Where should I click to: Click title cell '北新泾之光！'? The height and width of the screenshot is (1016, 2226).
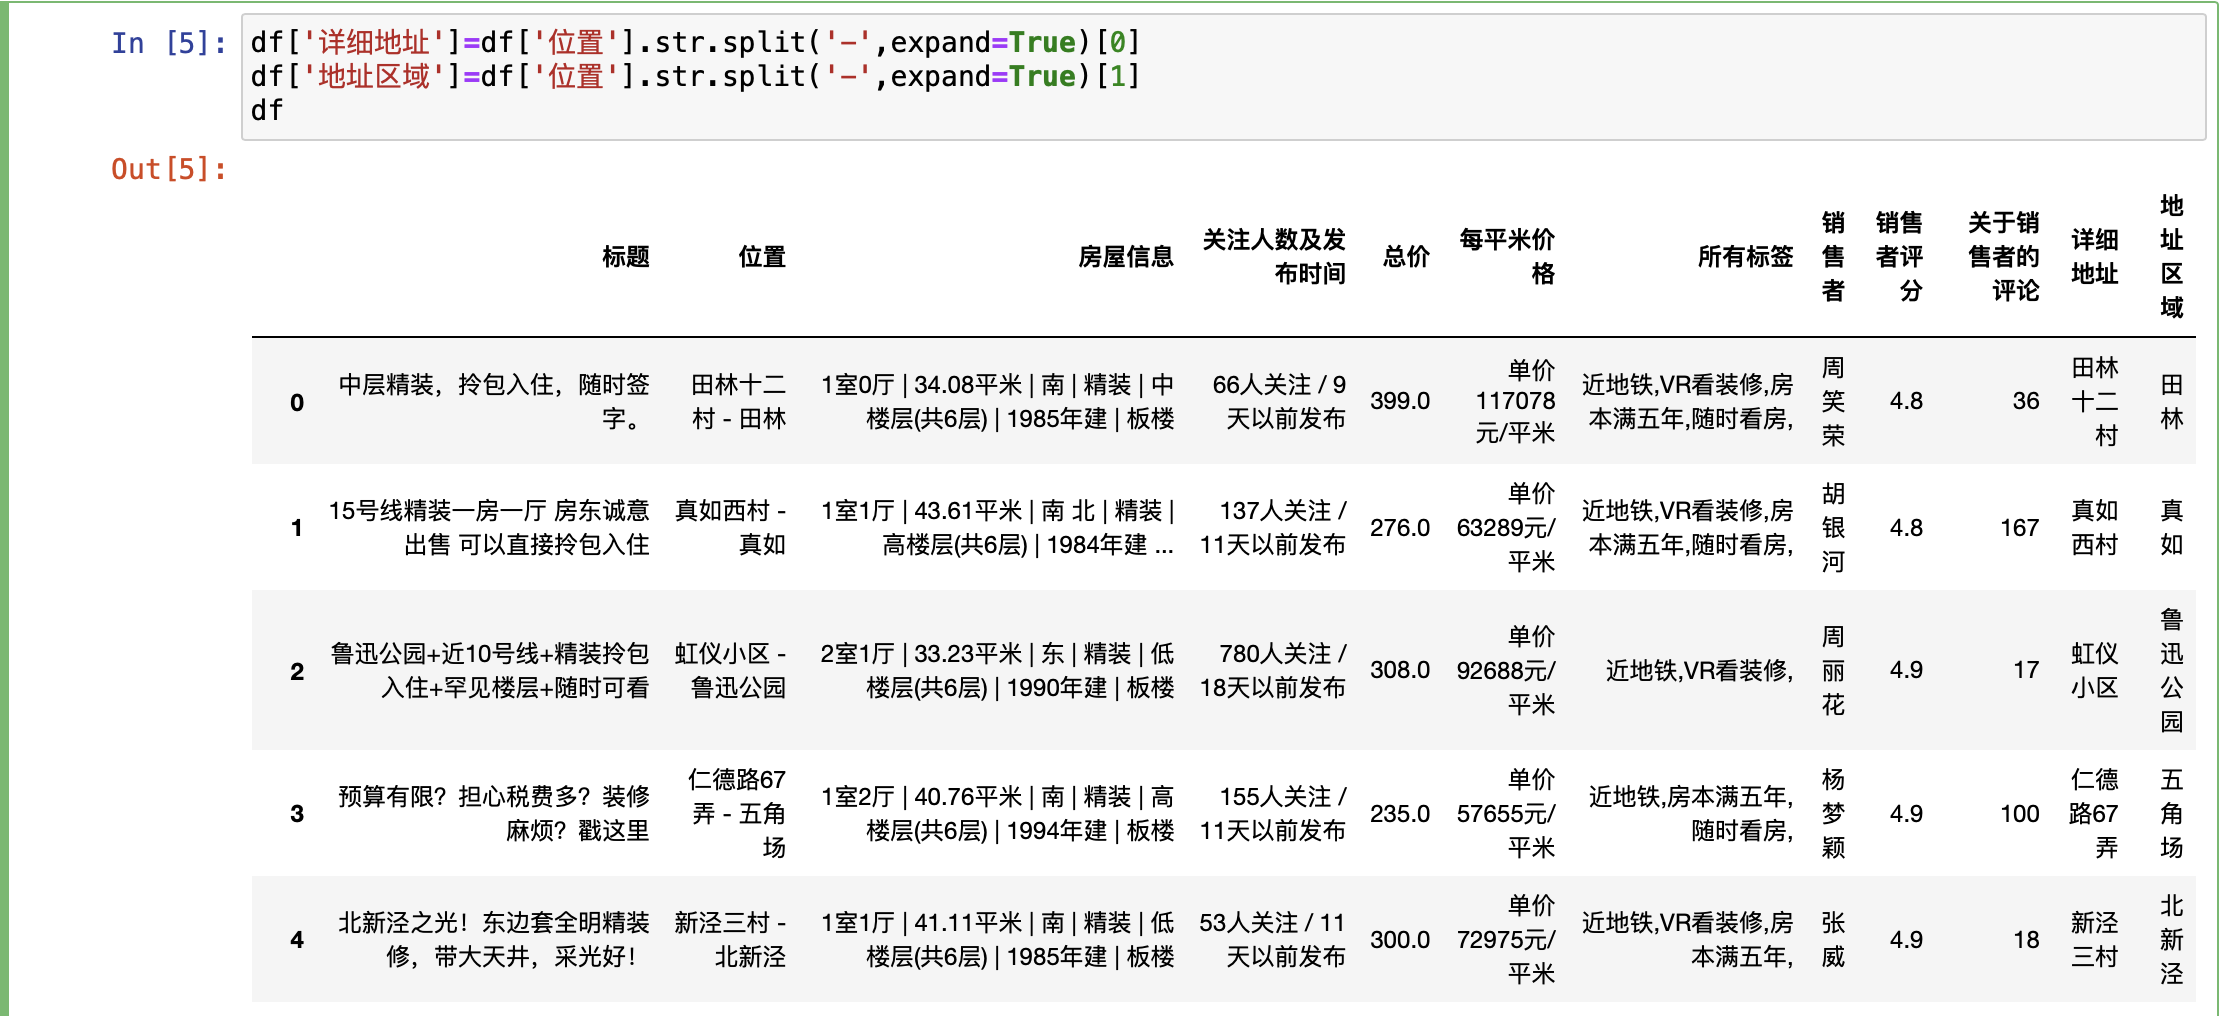[x=494, y=940]
